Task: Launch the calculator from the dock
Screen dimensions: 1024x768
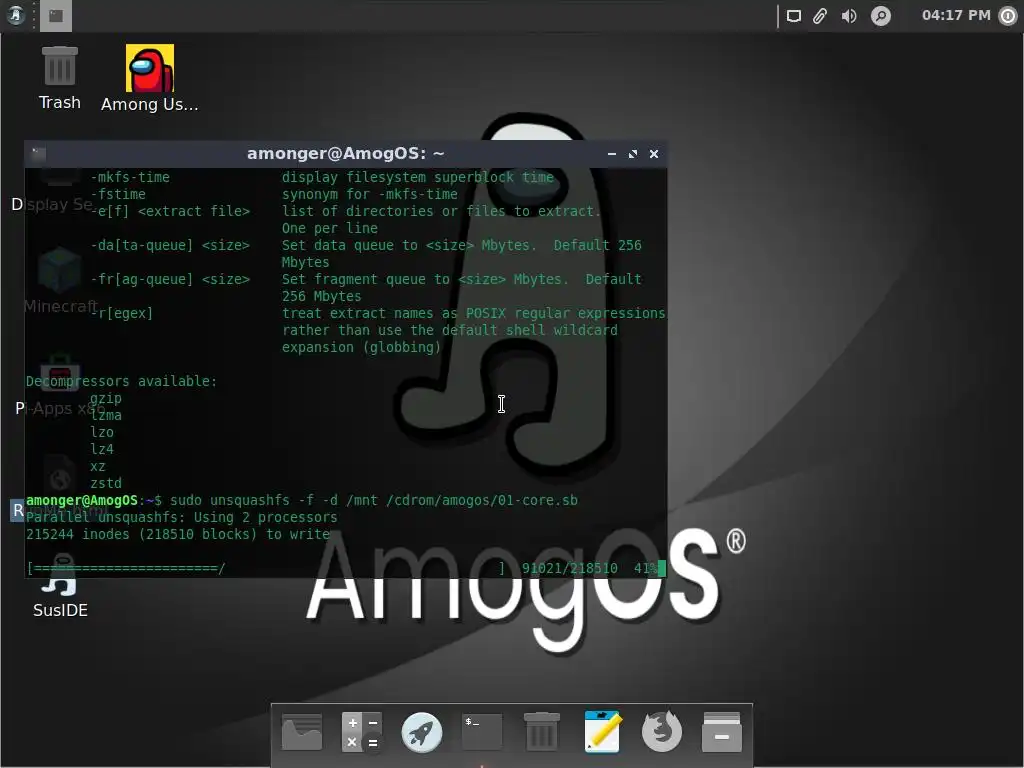Action: click(x=362, y=732)
